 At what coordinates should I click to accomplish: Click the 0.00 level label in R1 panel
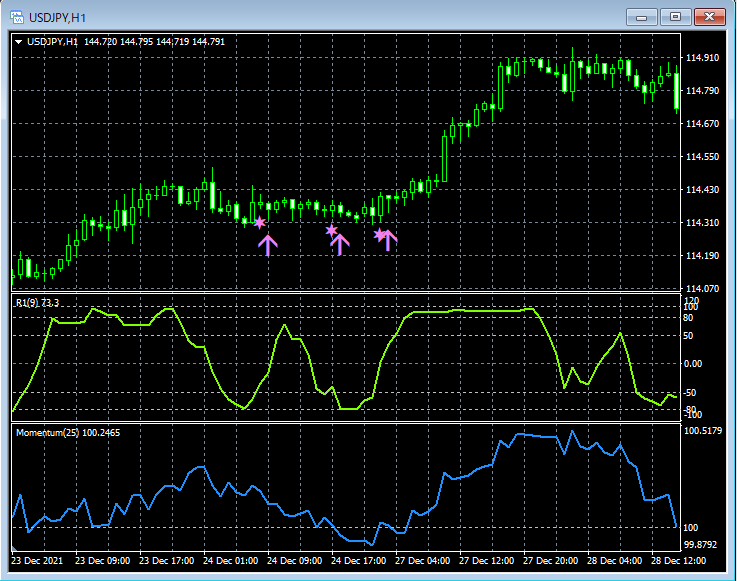click(x=693, y=364)
